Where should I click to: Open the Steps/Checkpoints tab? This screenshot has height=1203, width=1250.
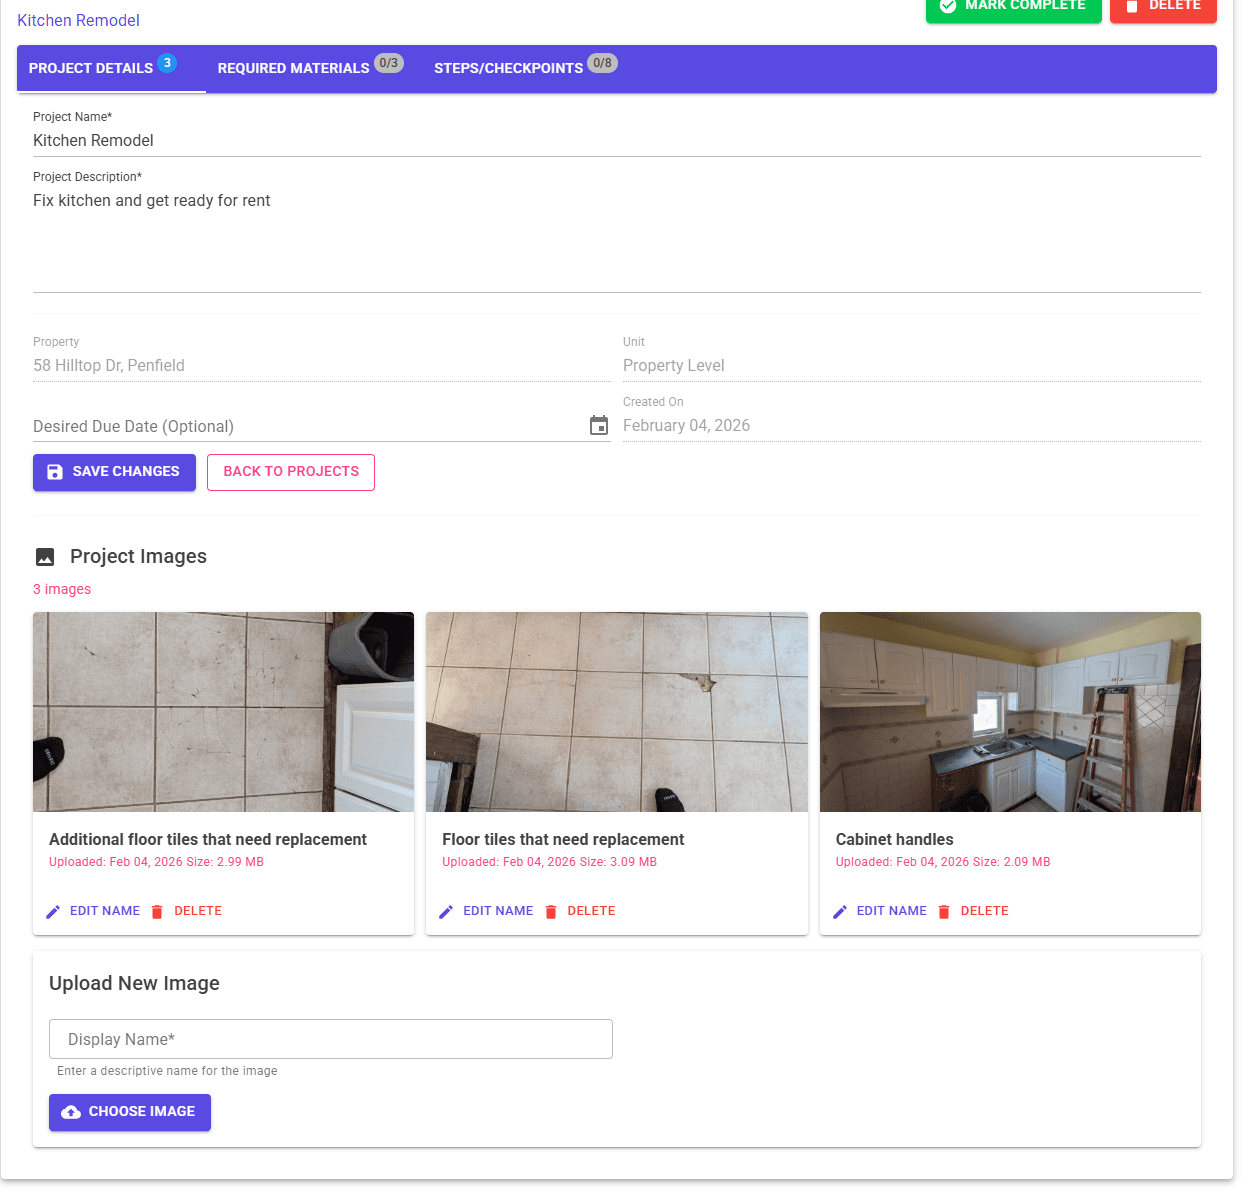(x=508, y=68)
